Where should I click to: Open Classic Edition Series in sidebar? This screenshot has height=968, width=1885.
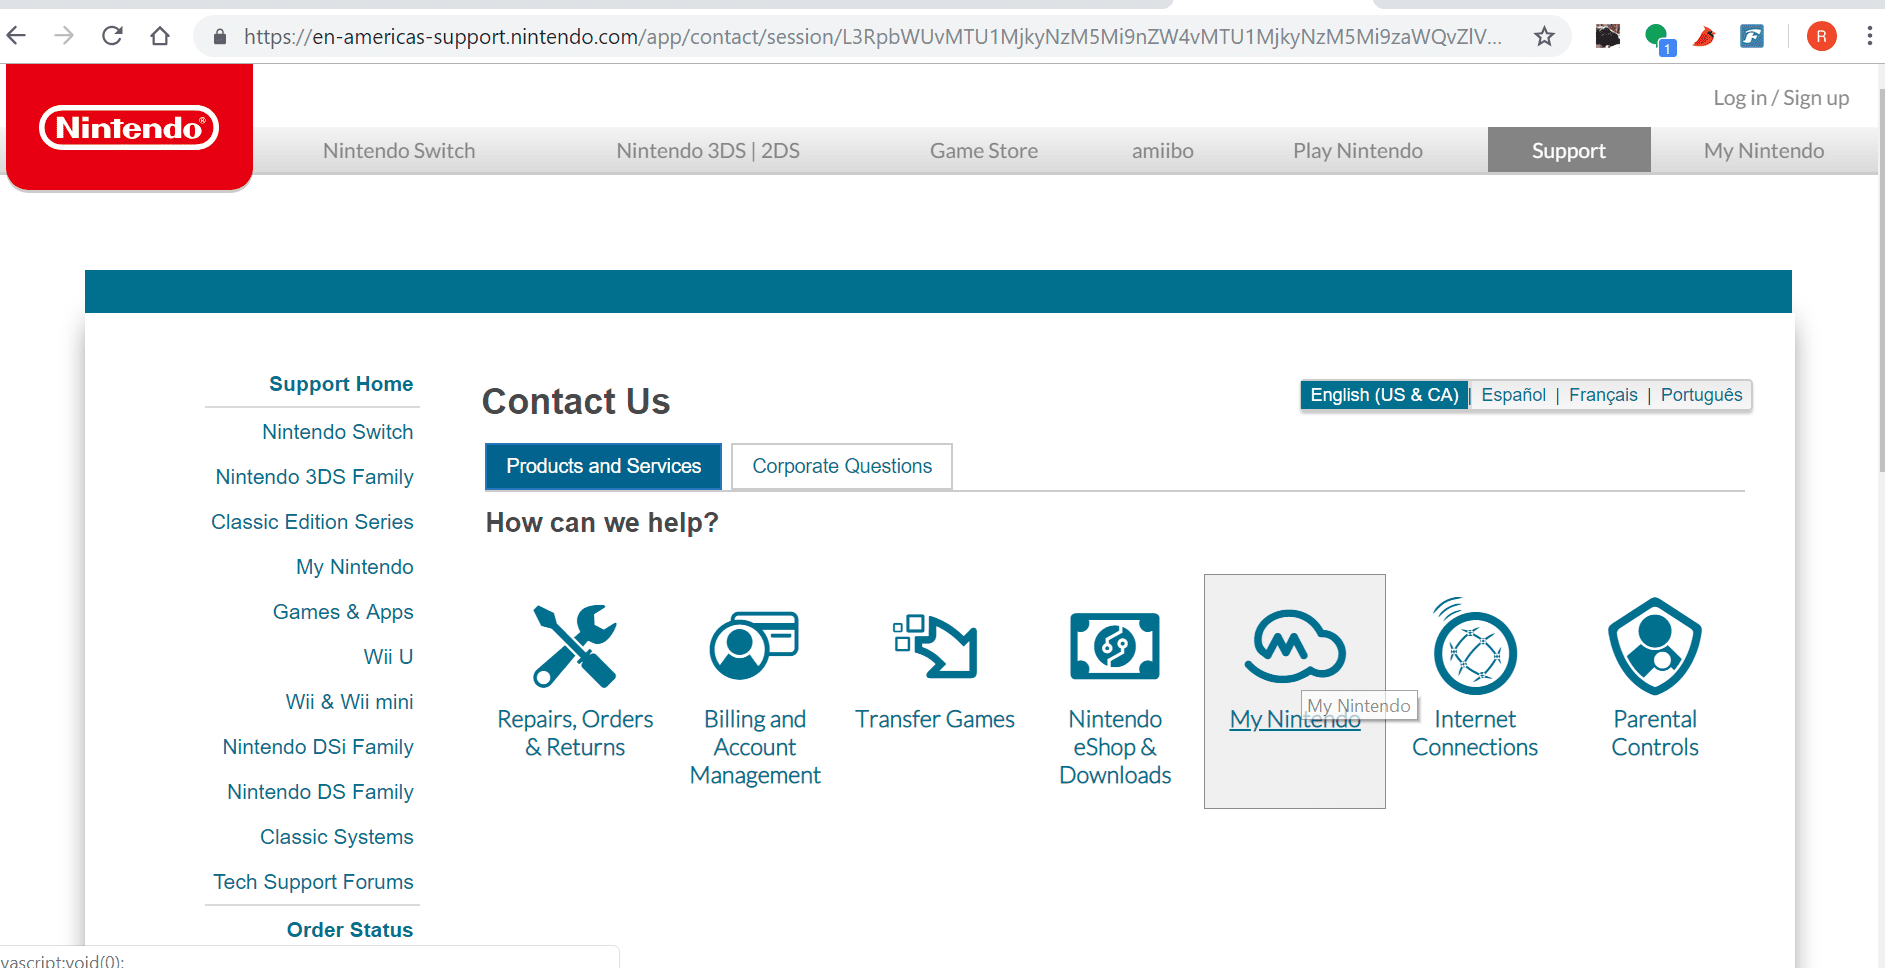click(312, 522)
